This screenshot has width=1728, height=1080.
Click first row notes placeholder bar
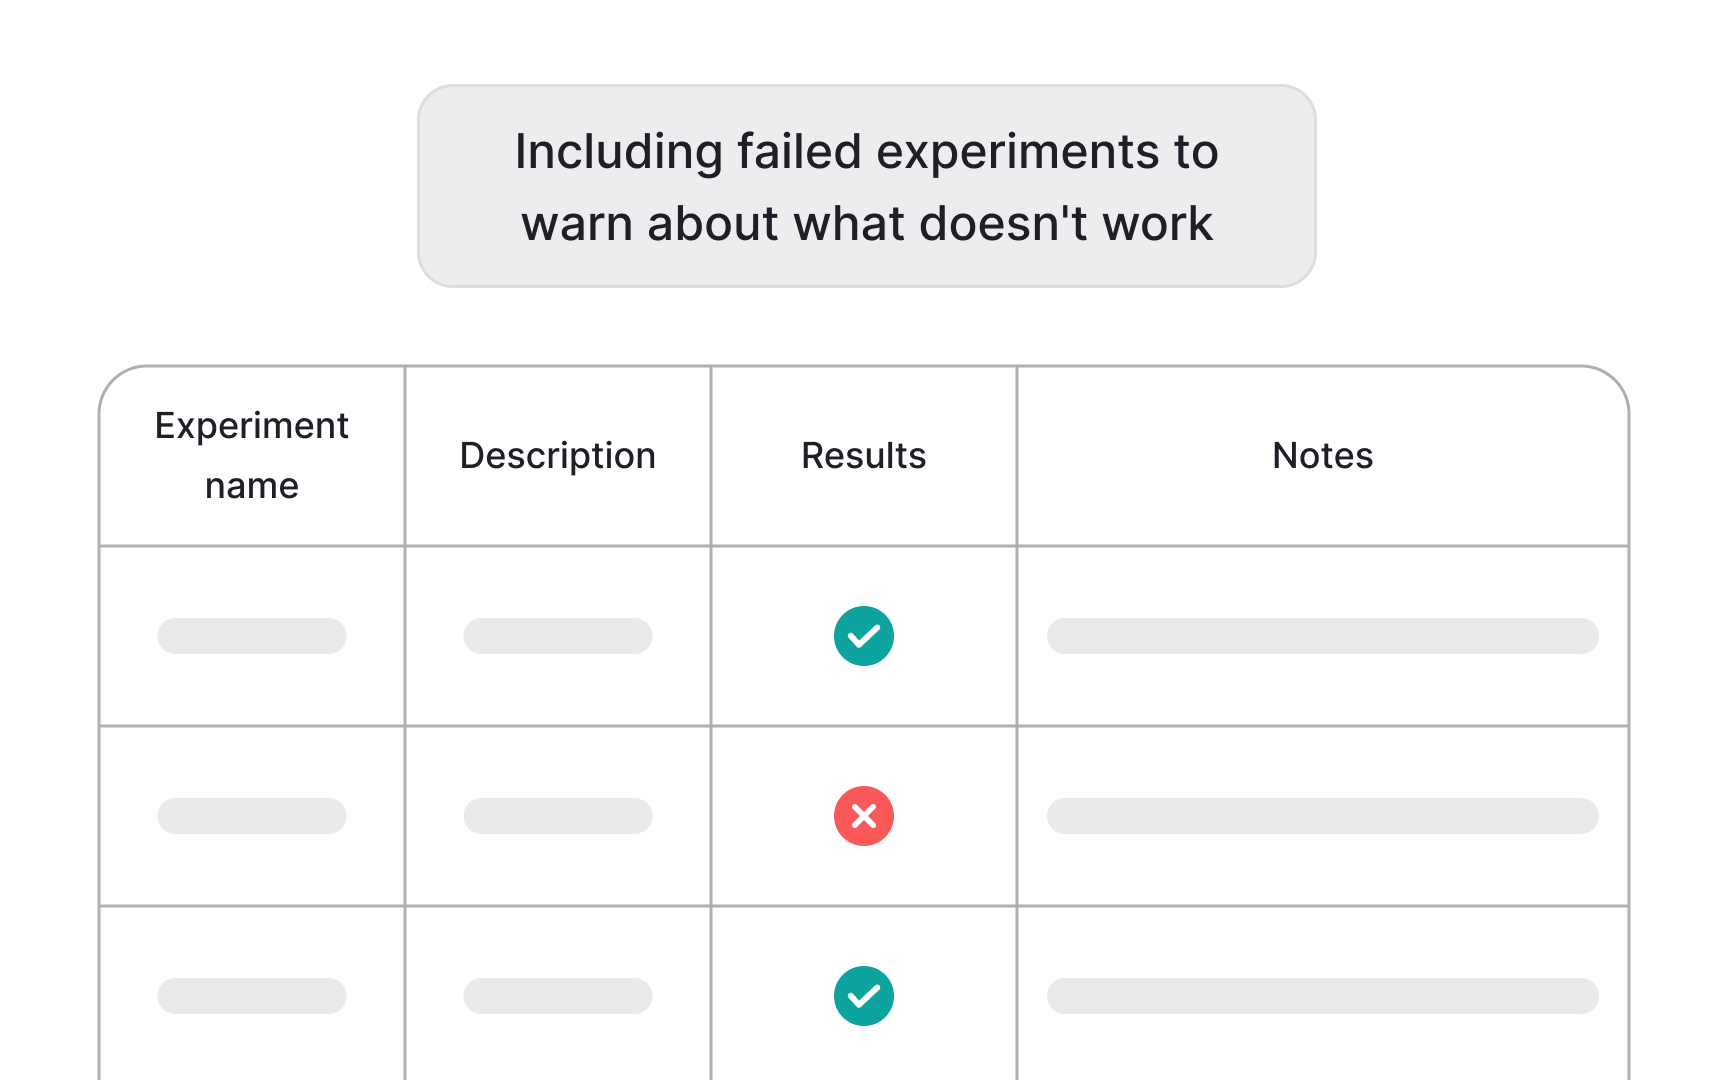[1323, 636]
